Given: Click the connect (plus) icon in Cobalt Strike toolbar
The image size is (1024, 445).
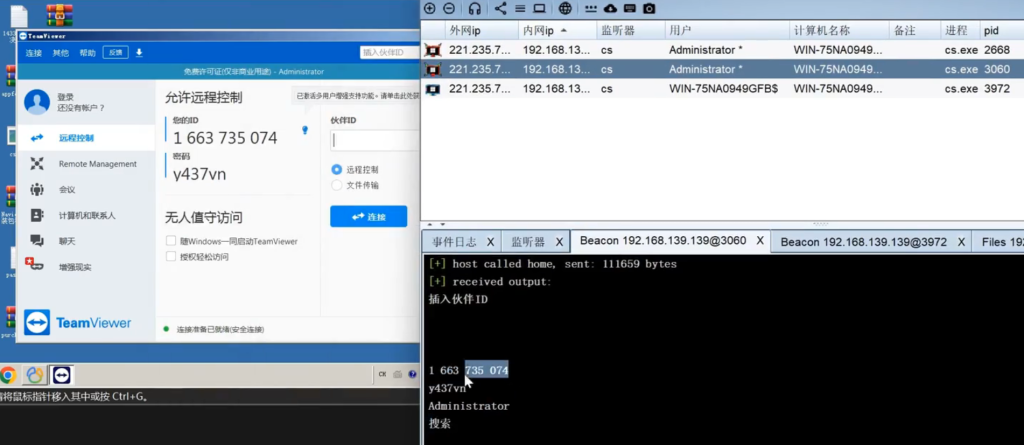Looking at the screenshot, I should pyautogui.click(x=429, y=8).
